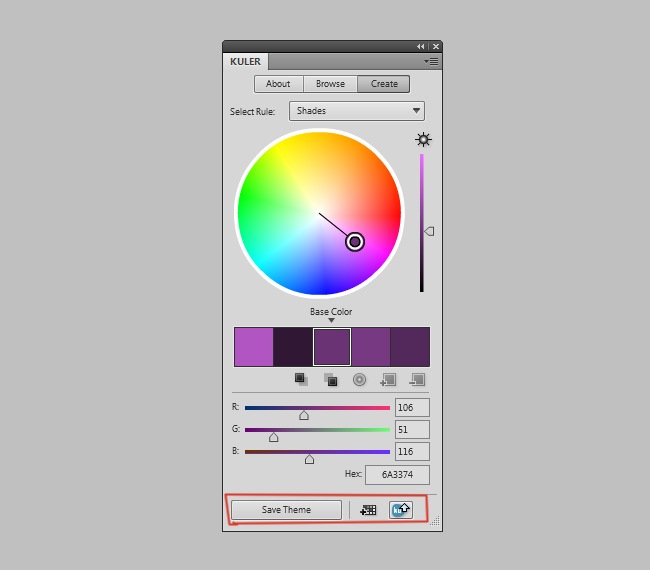The height and width of the screenshot is (570, 650).
Task: Open the Select Rule dropdown showing Shades
Action: (357, 111)
